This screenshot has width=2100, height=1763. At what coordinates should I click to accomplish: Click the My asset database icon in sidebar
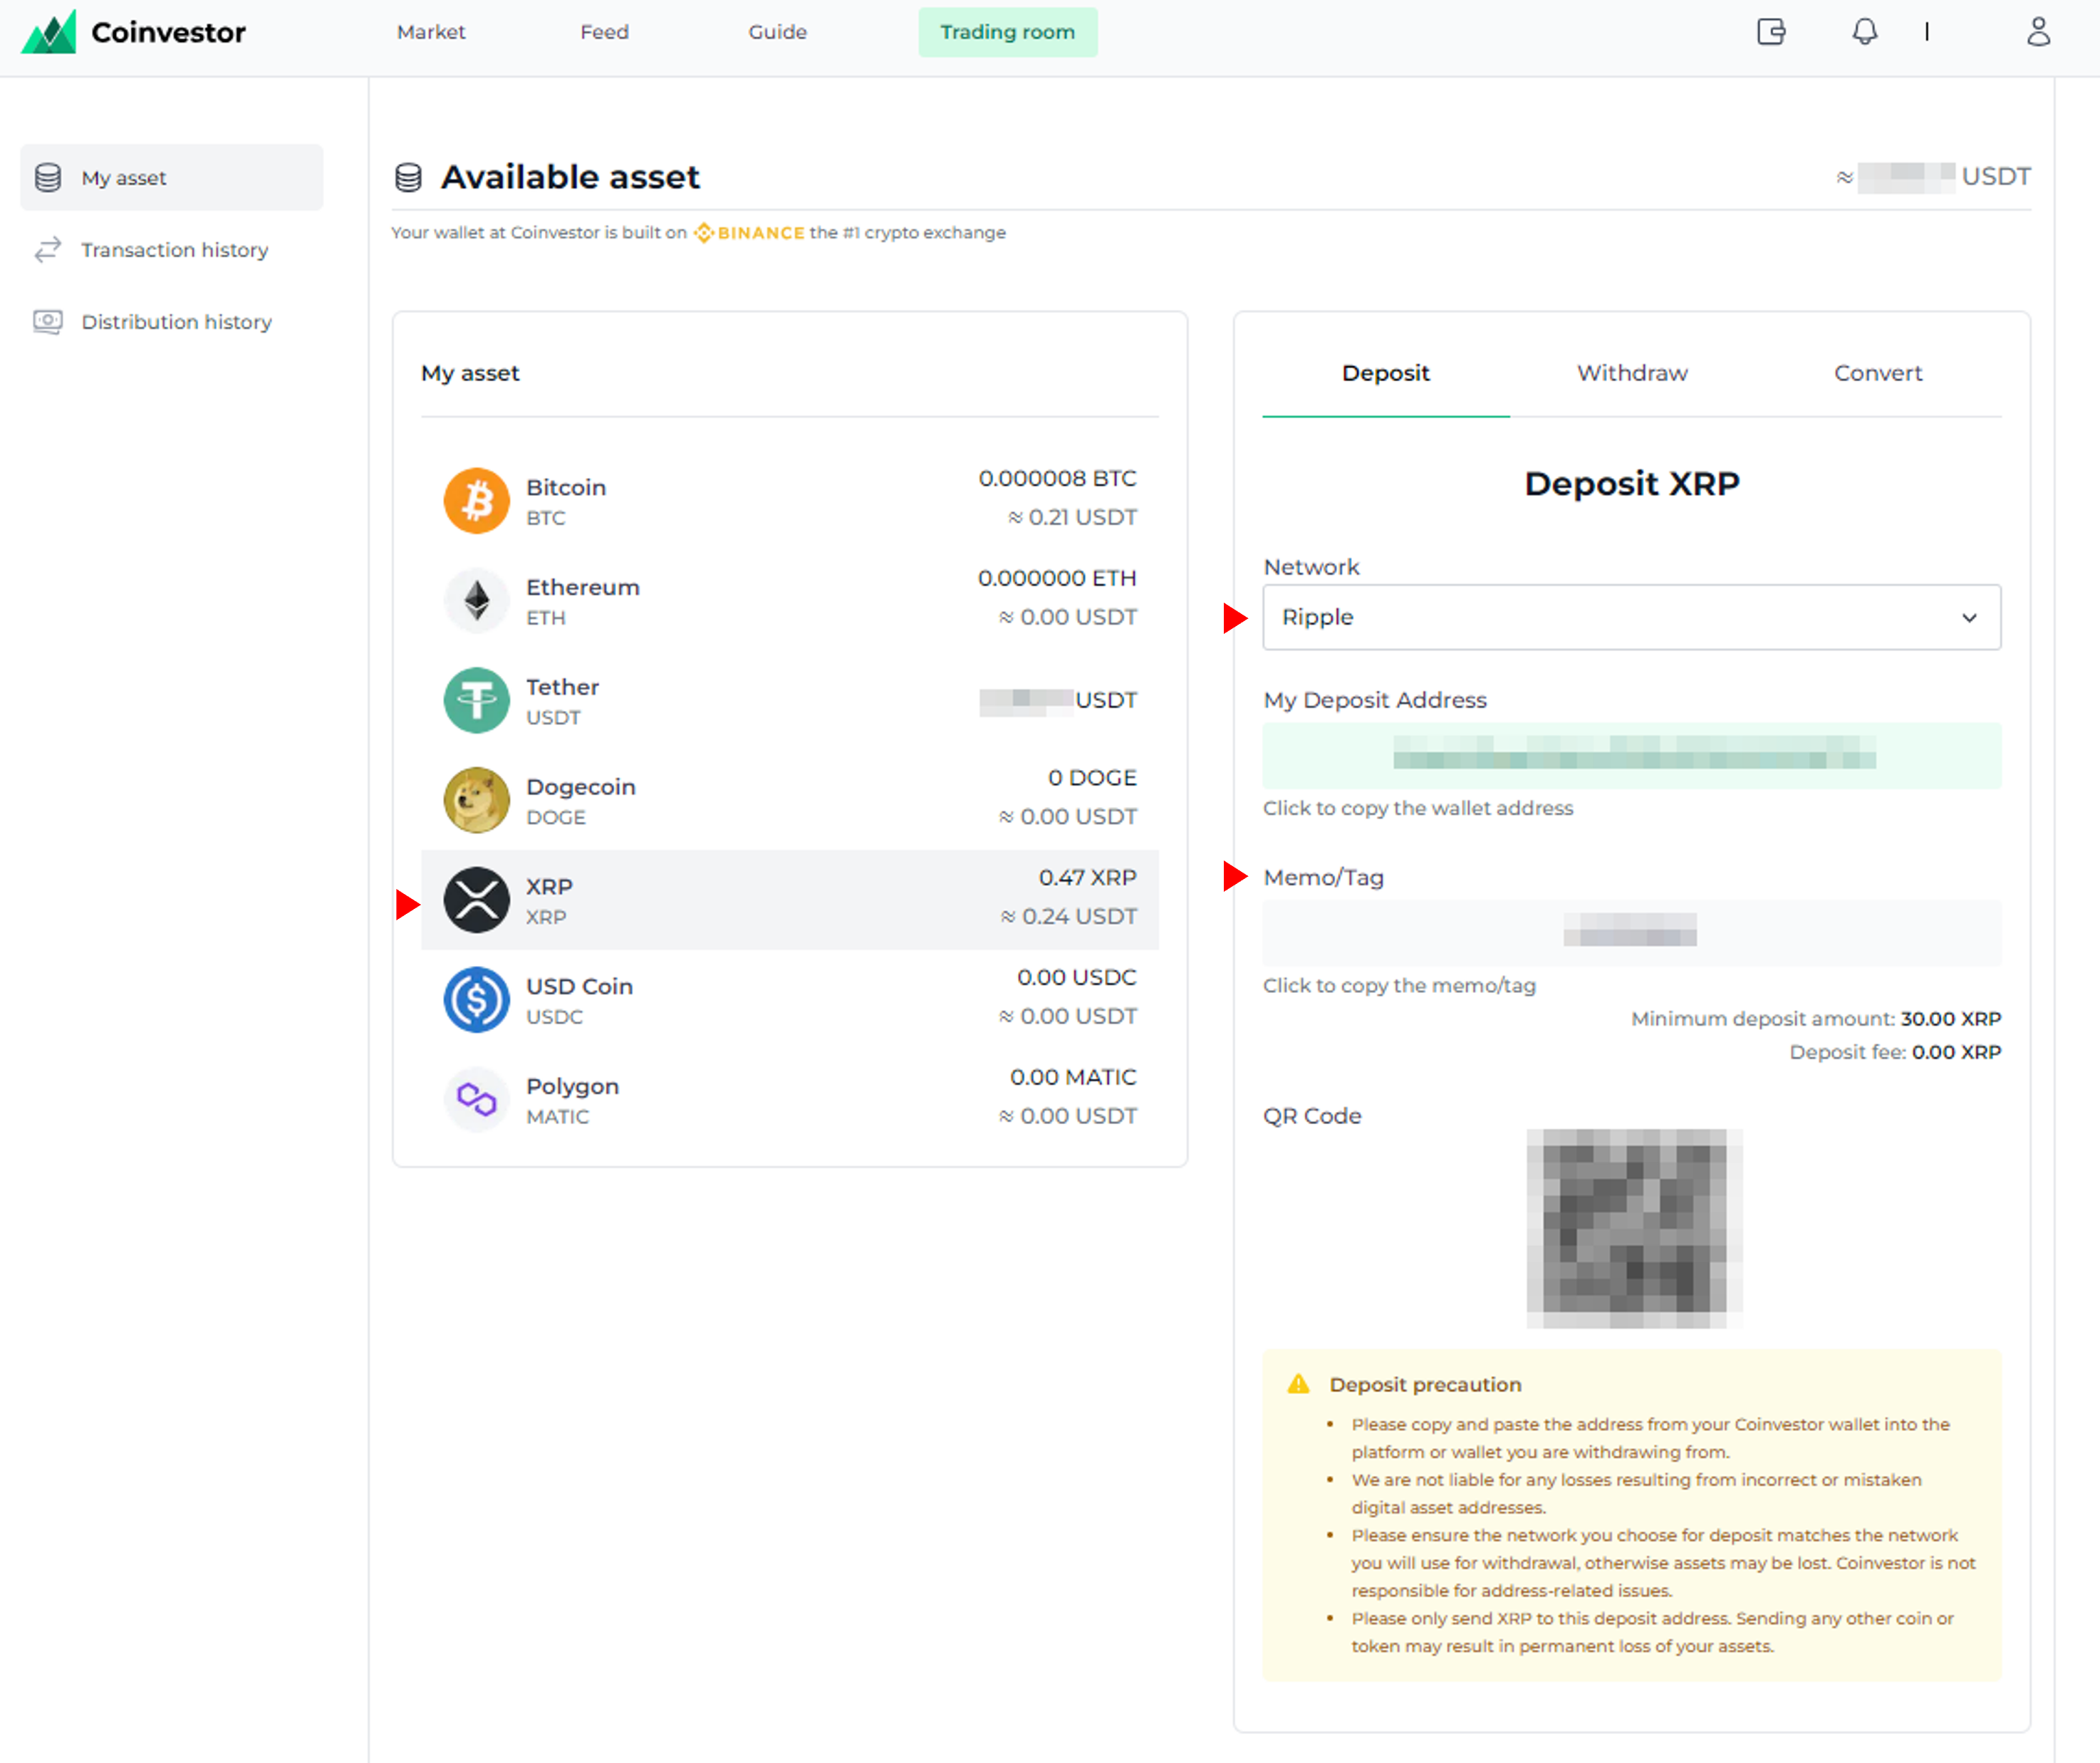coord(48,177)
